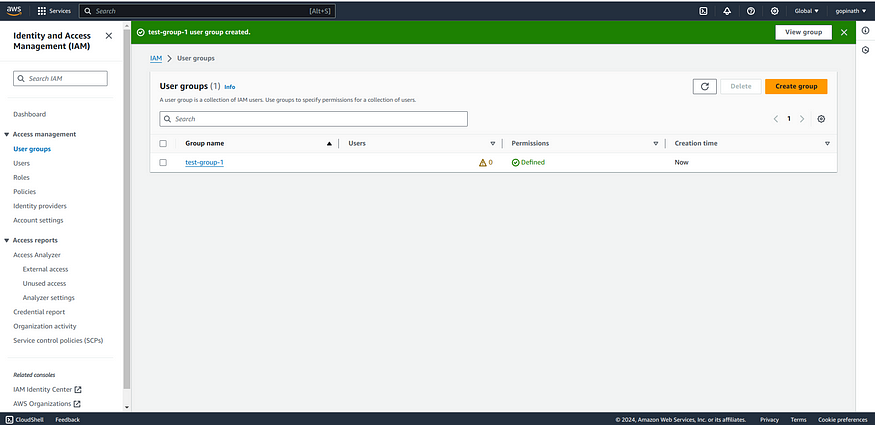
Task: Refresh the user groups list
Action: tap(705, 86)
